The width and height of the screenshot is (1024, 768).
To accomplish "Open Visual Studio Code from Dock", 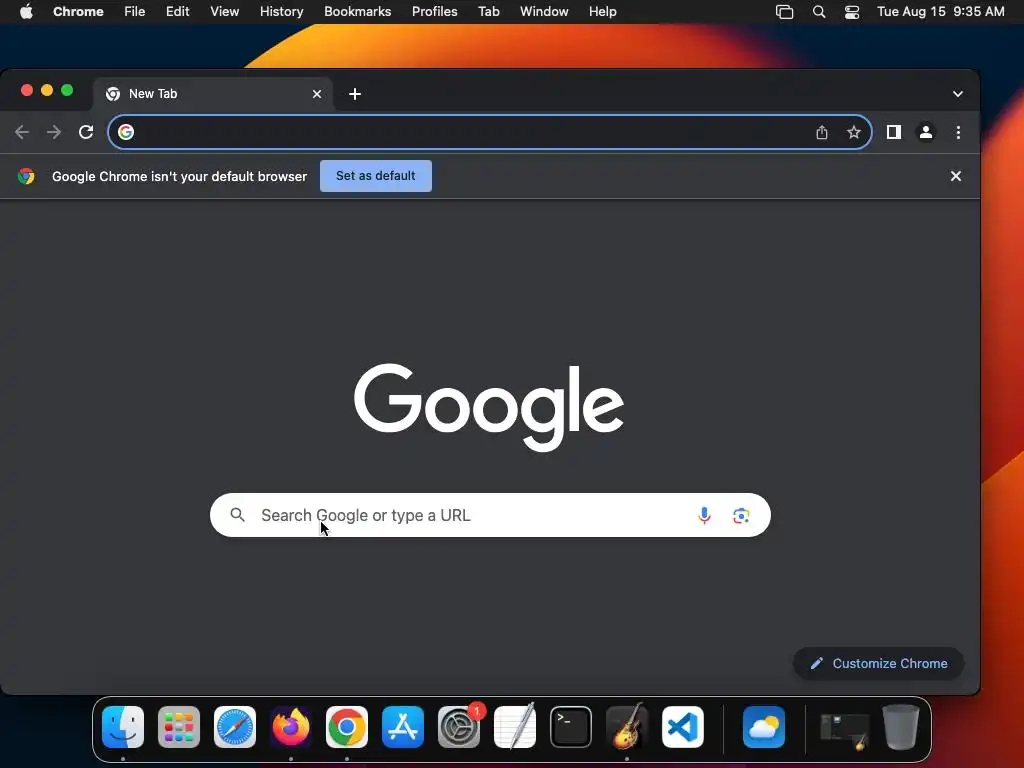I will coord(683,727).
